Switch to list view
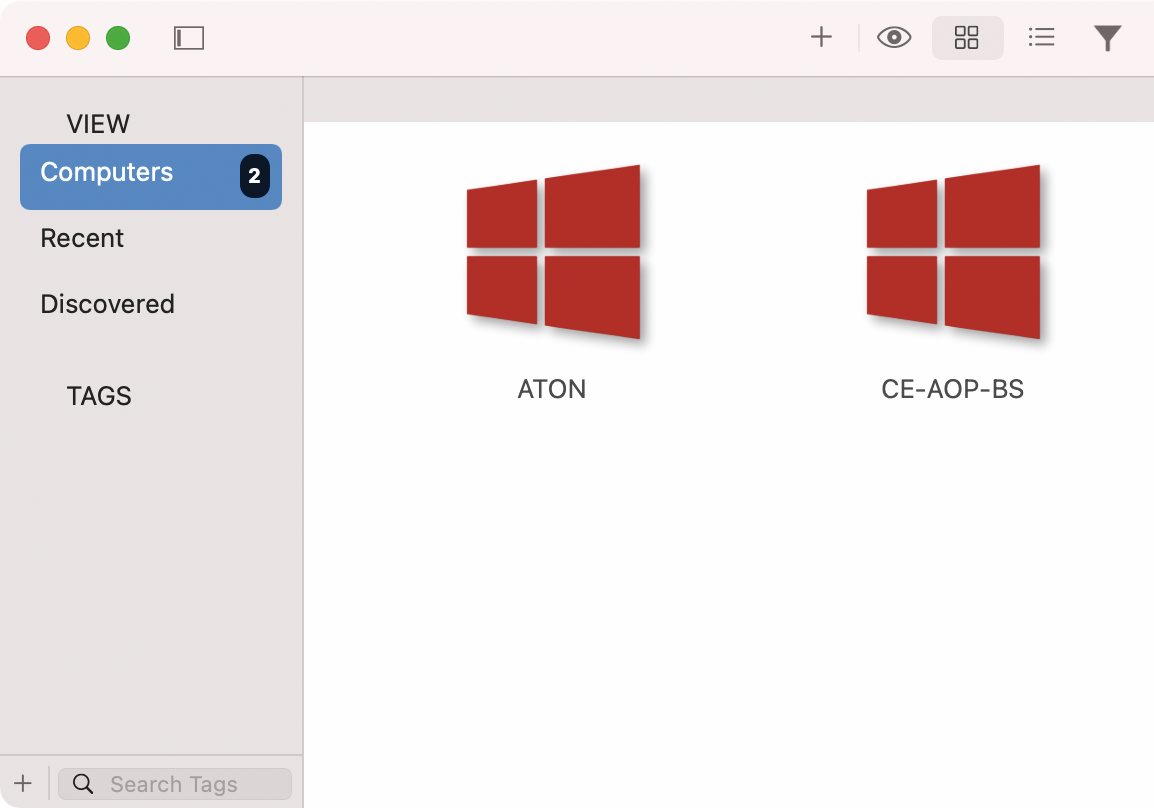 (1041, 38)
